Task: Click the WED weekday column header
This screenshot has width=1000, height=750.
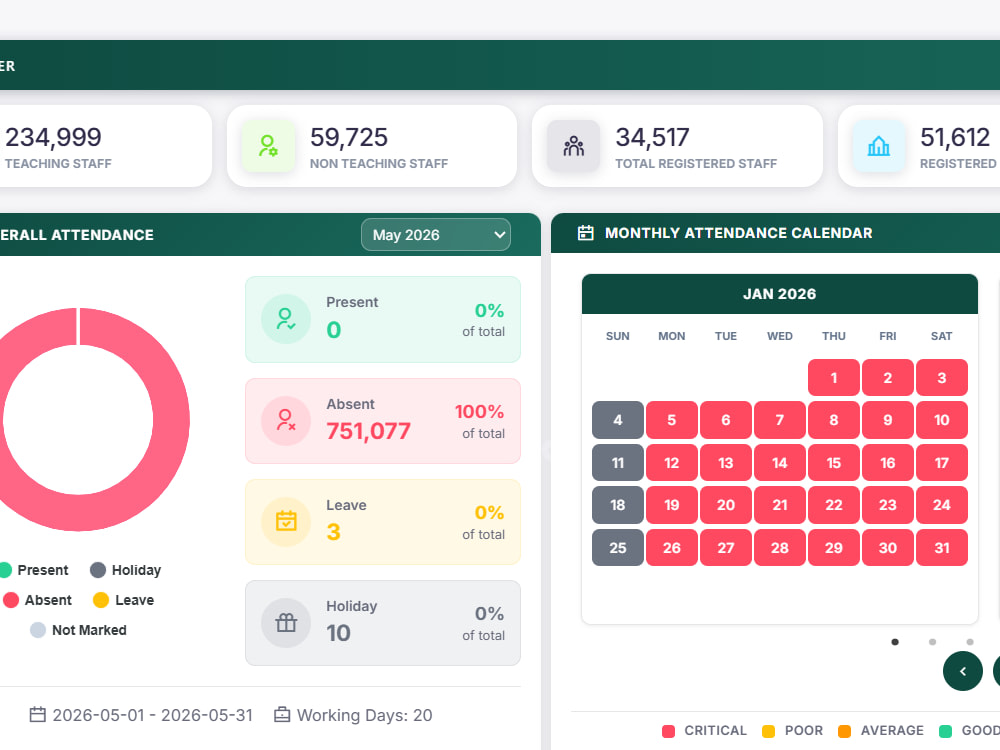Action: coord(779,336)
